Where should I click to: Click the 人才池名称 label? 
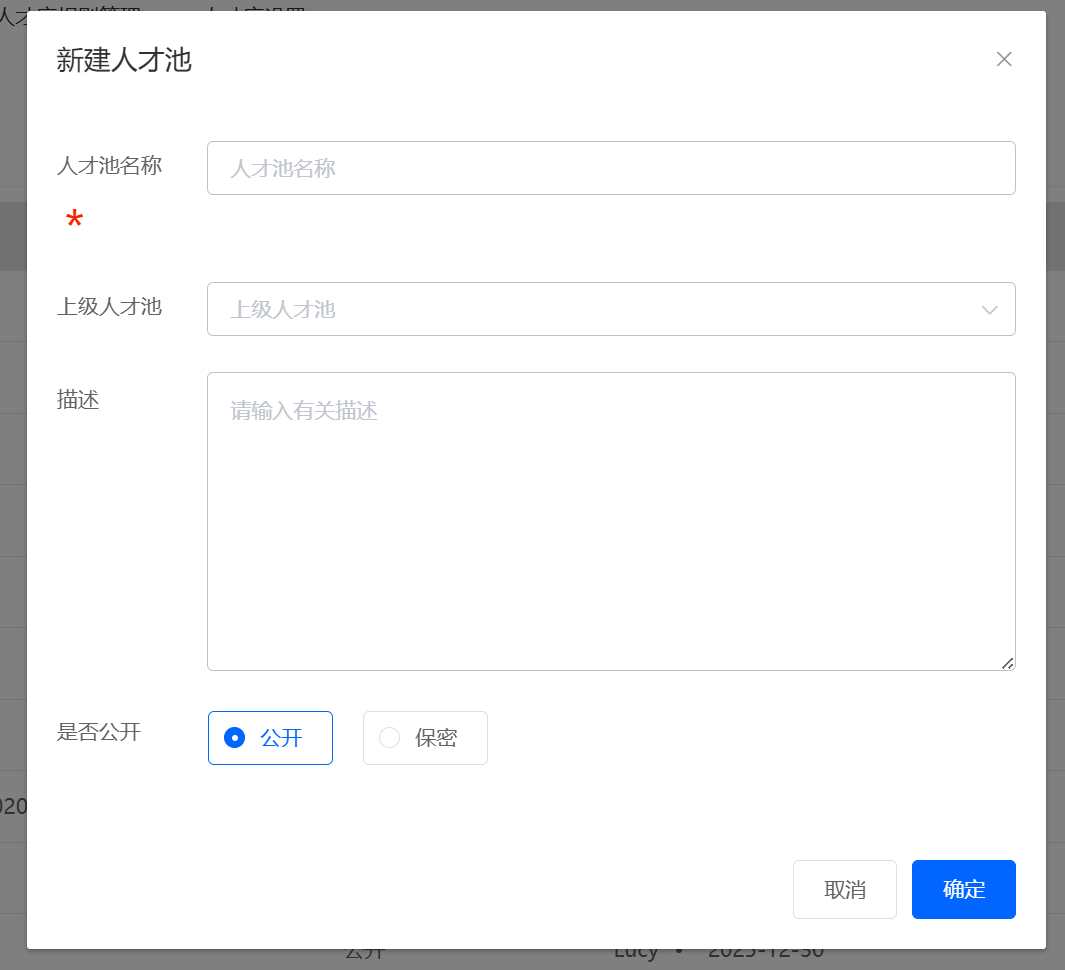point(109,166)
